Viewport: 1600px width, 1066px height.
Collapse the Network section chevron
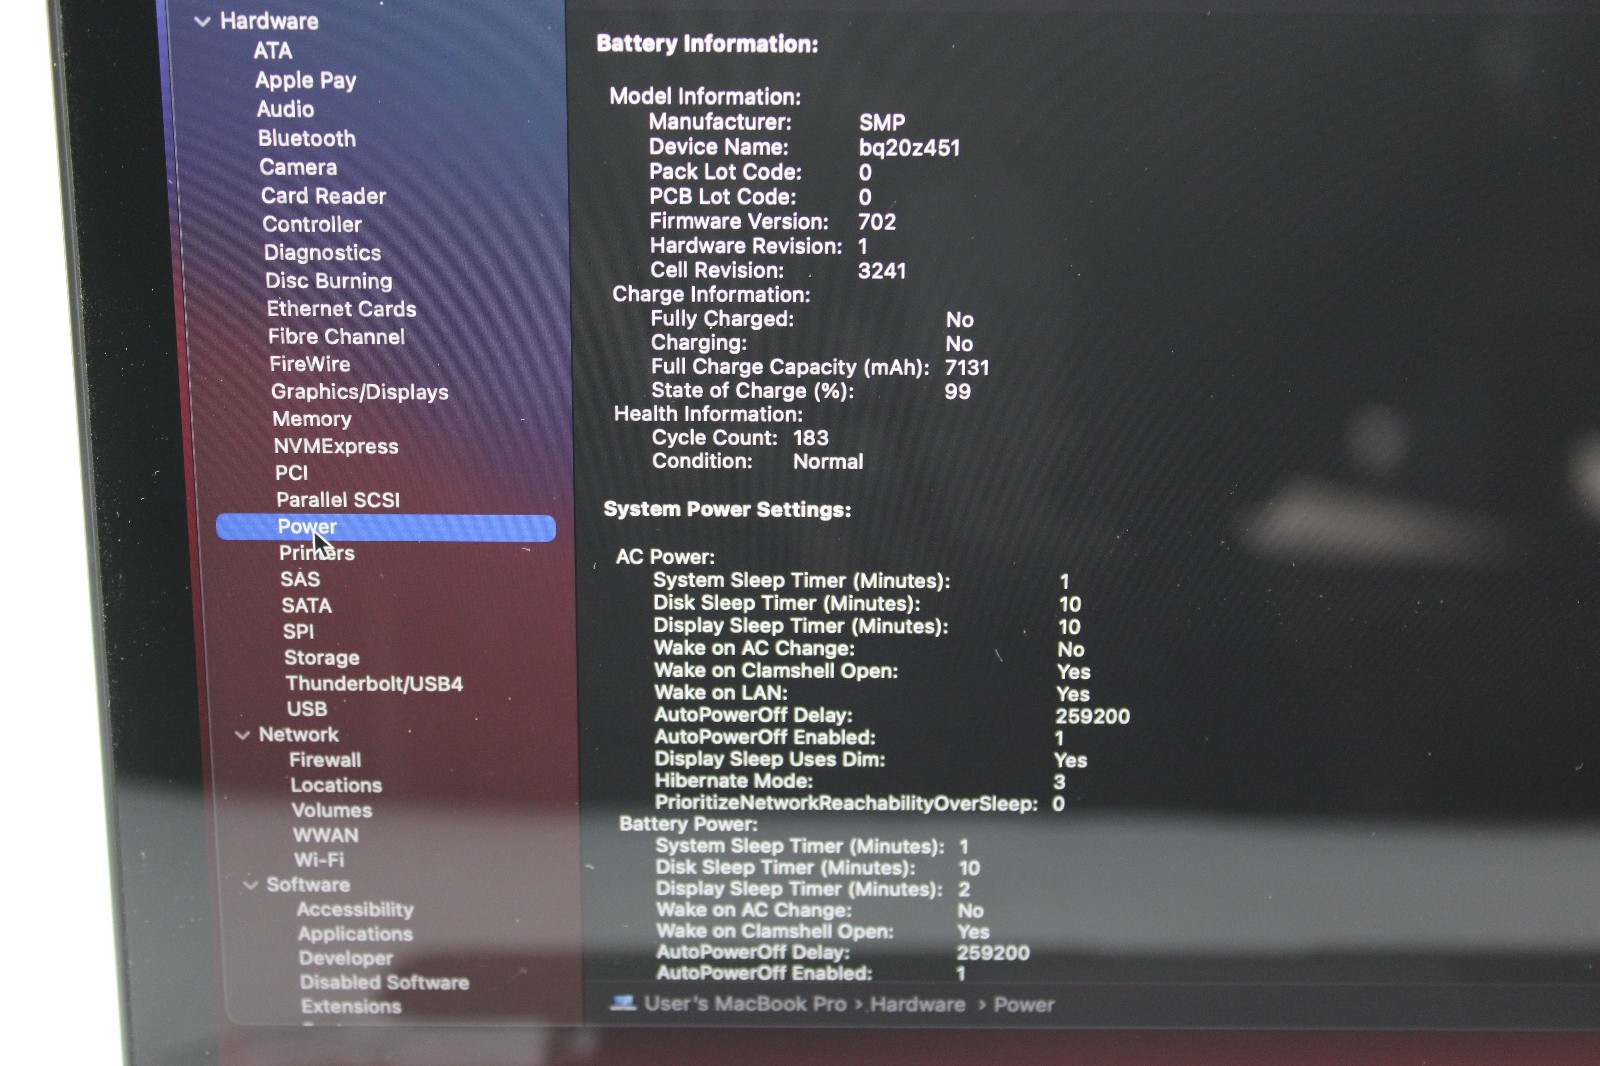tap(242, 735)
